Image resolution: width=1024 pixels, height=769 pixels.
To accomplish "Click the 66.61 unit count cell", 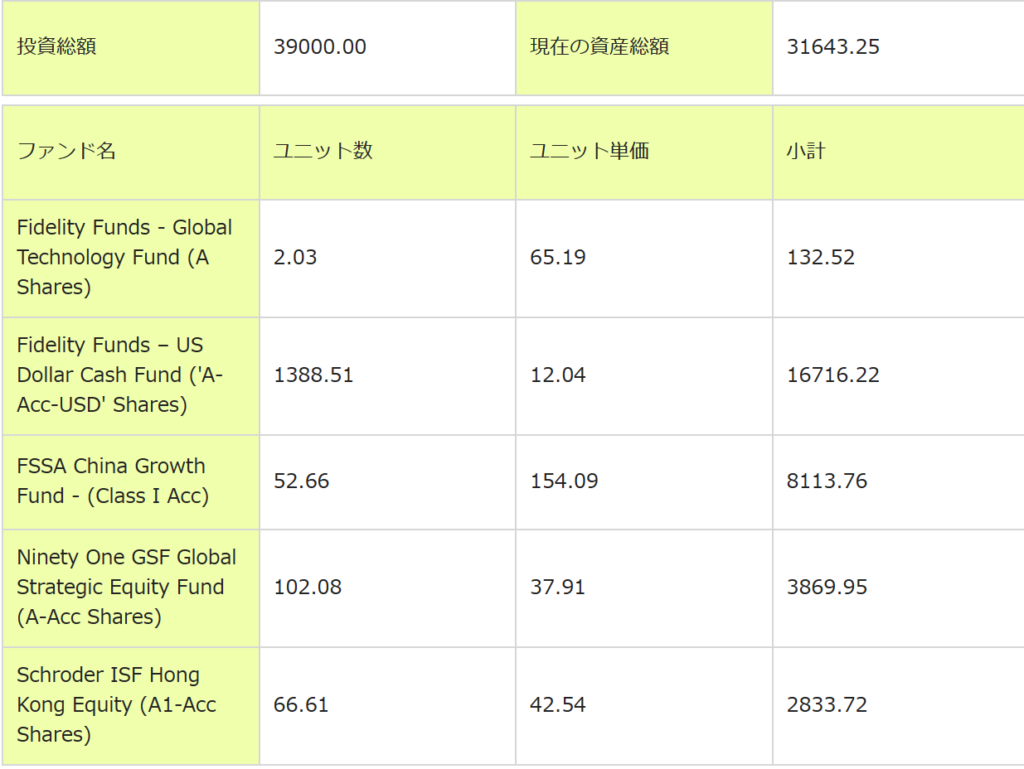I will coord(301,705).
